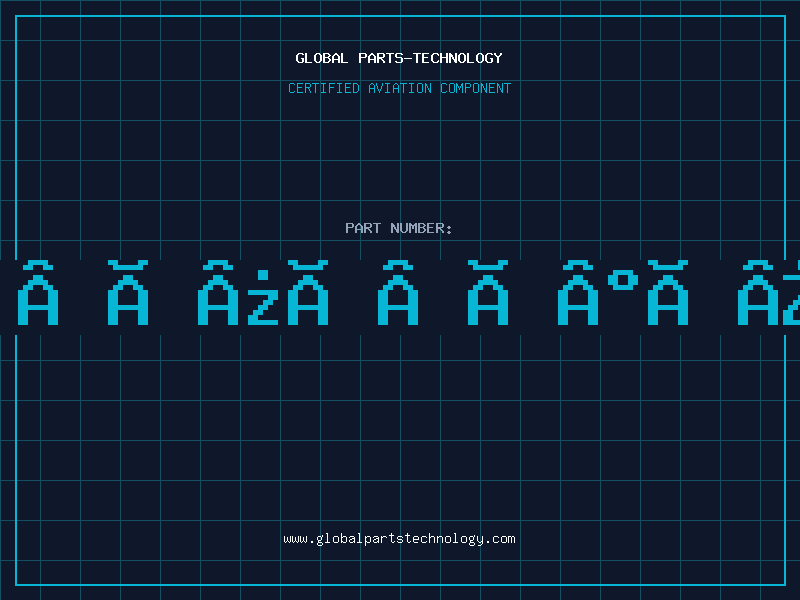Click the fully visible ż glyph
This screenshot has width=800, height=600.
(263, 297)
